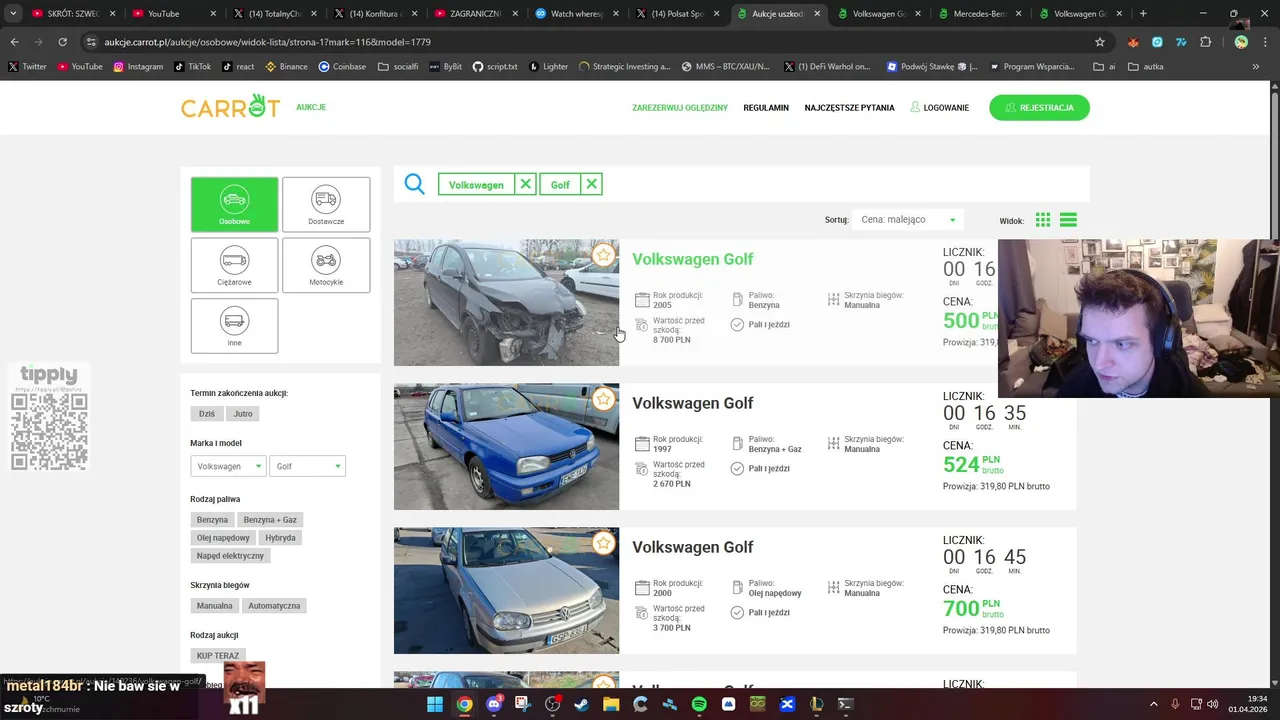The image size is (1280, 720).
Task: Filter auctions ending Dziś
Action: pyautogui.click(x=207, y=413)
